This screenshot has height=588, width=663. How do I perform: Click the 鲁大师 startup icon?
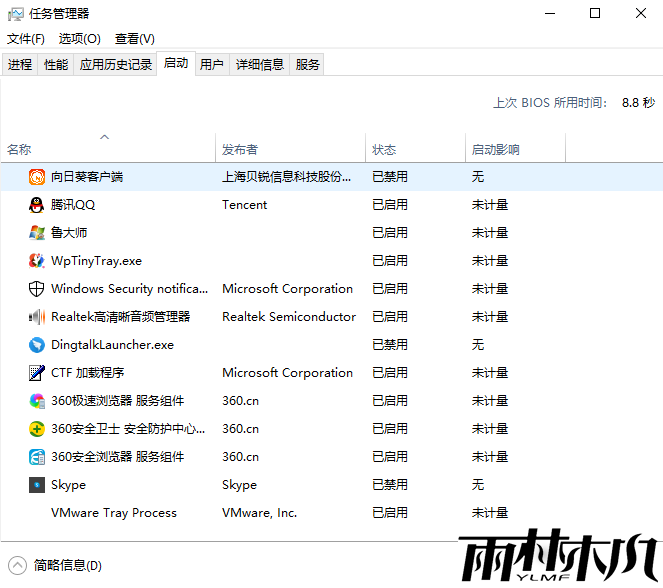pos(36,233)
